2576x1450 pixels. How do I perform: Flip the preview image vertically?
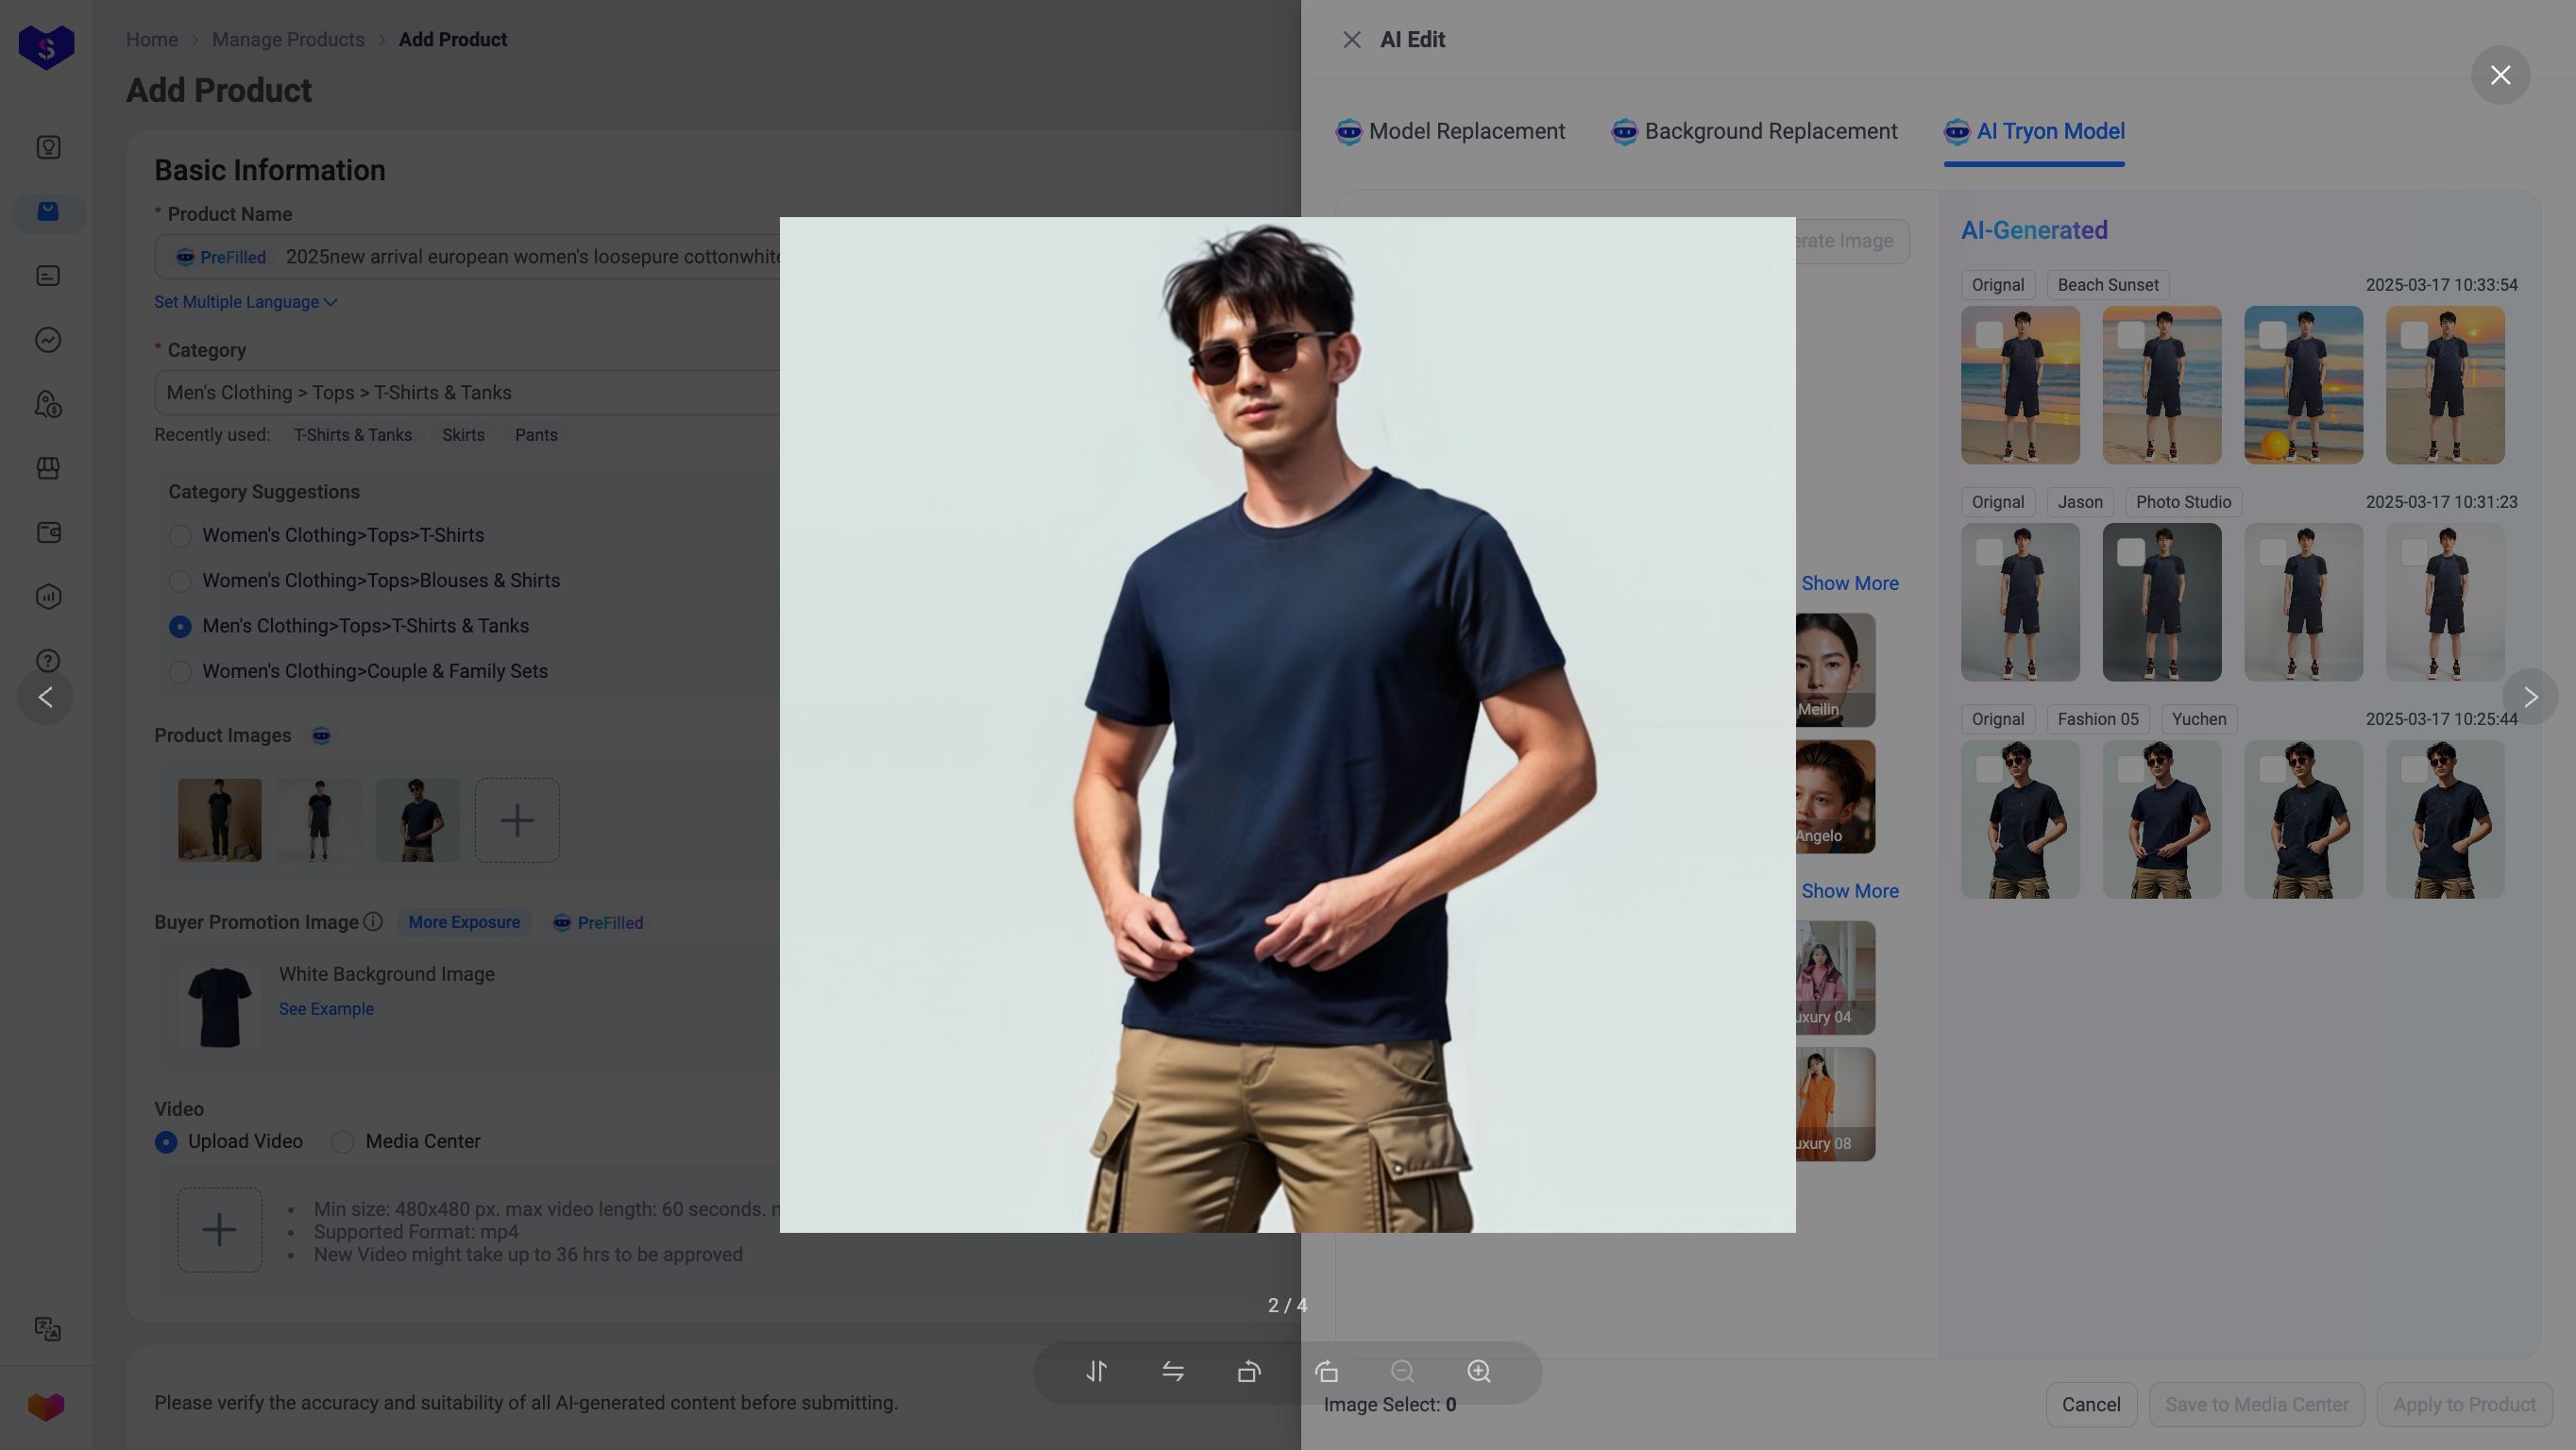[1096, 1372]
